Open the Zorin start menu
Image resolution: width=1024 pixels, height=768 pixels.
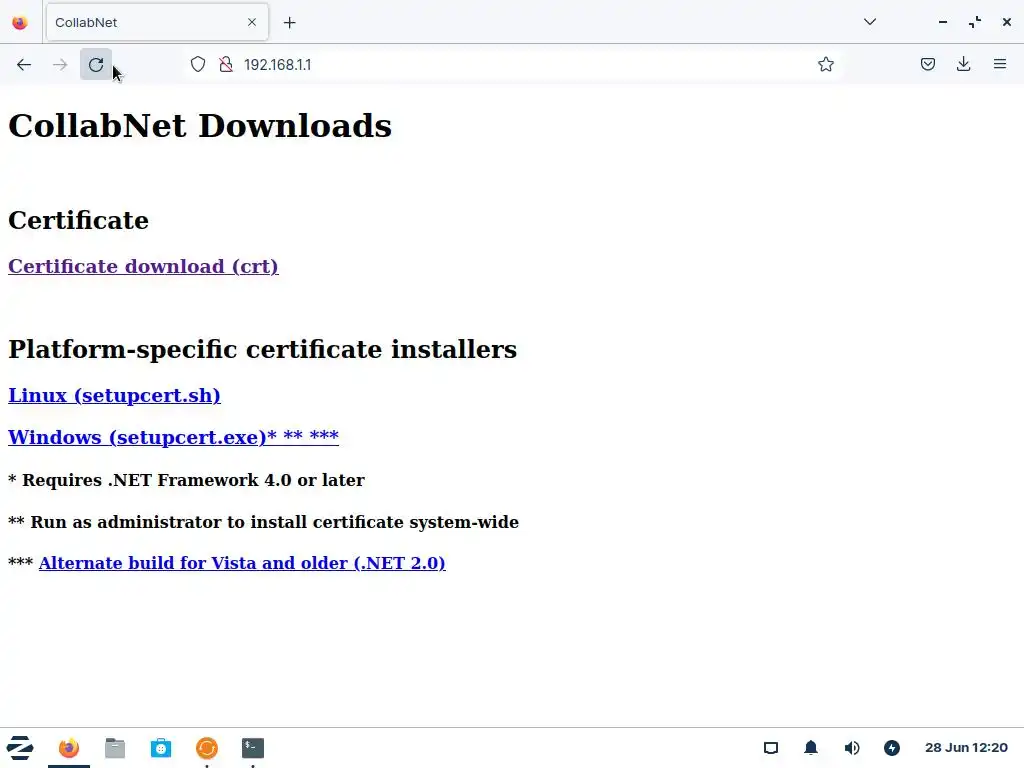pyautogui.click(x=20, y=748)
